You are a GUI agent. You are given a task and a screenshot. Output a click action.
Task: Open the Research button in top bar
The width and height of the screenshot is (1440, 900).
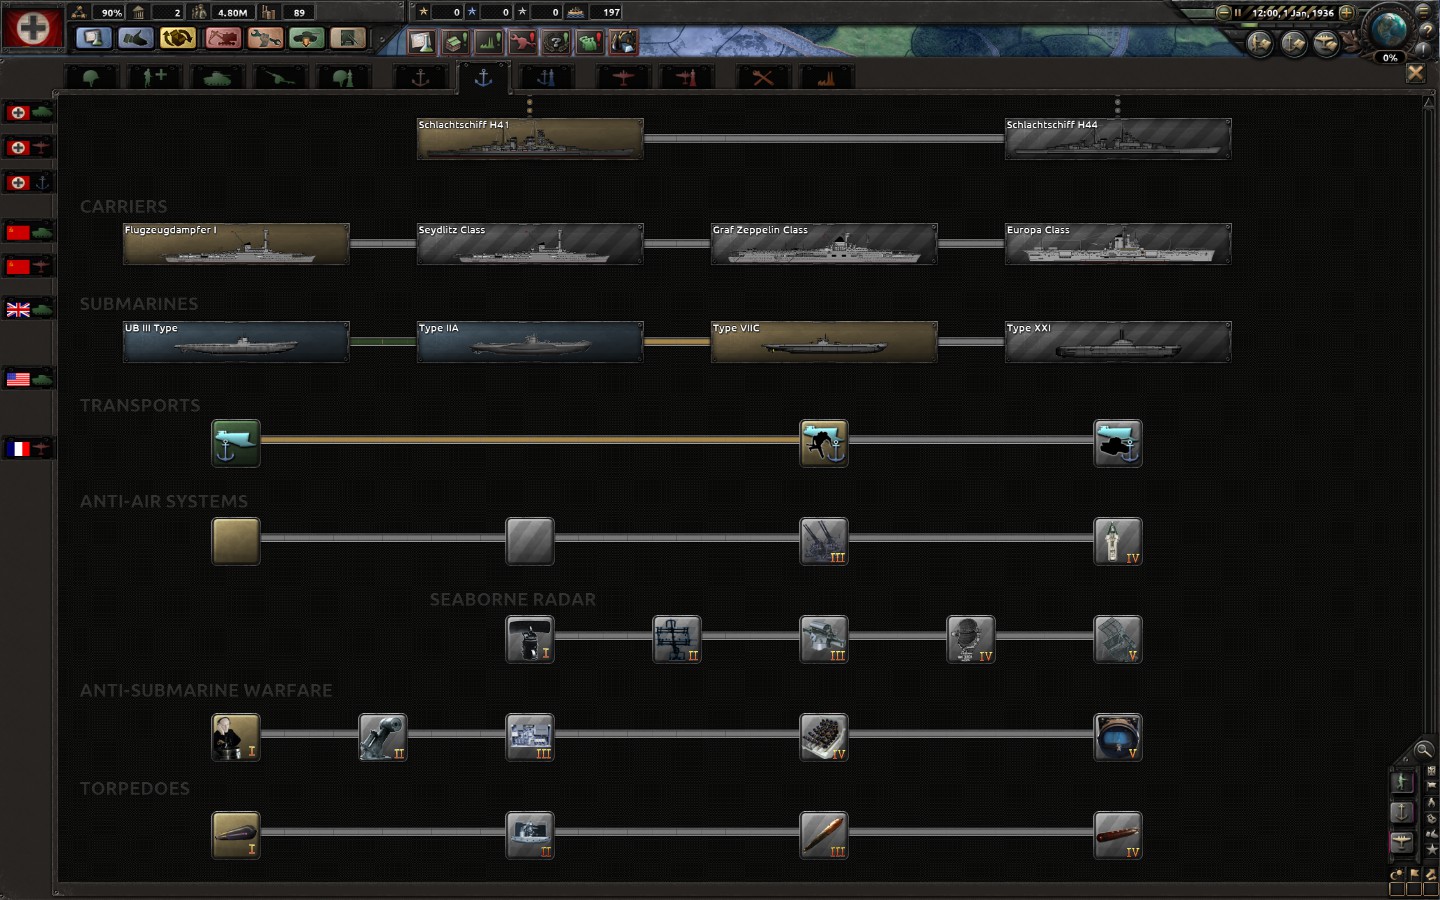94,38
